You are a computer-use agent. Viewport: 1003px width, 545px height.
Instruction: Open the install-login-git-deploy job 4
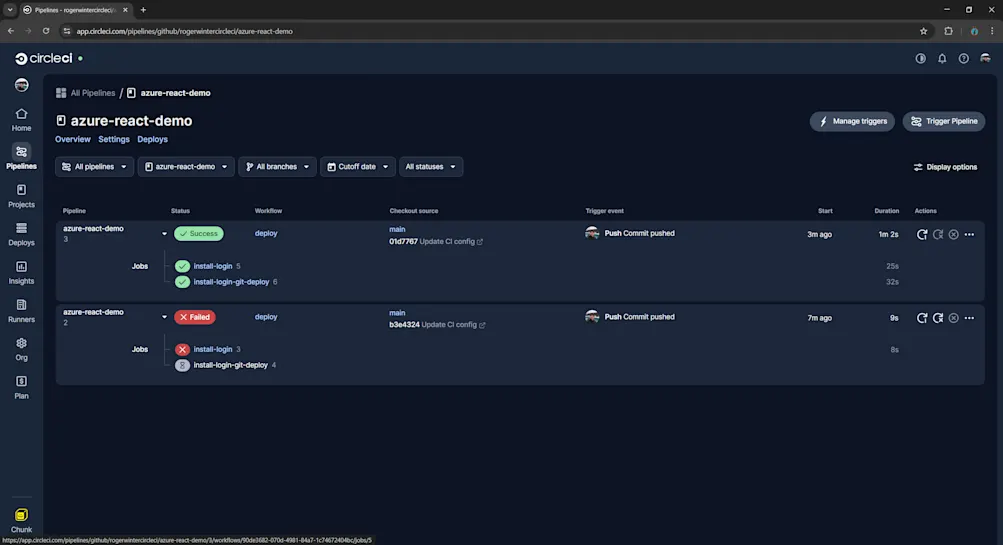pyautogui.click(x=230, y=365)
